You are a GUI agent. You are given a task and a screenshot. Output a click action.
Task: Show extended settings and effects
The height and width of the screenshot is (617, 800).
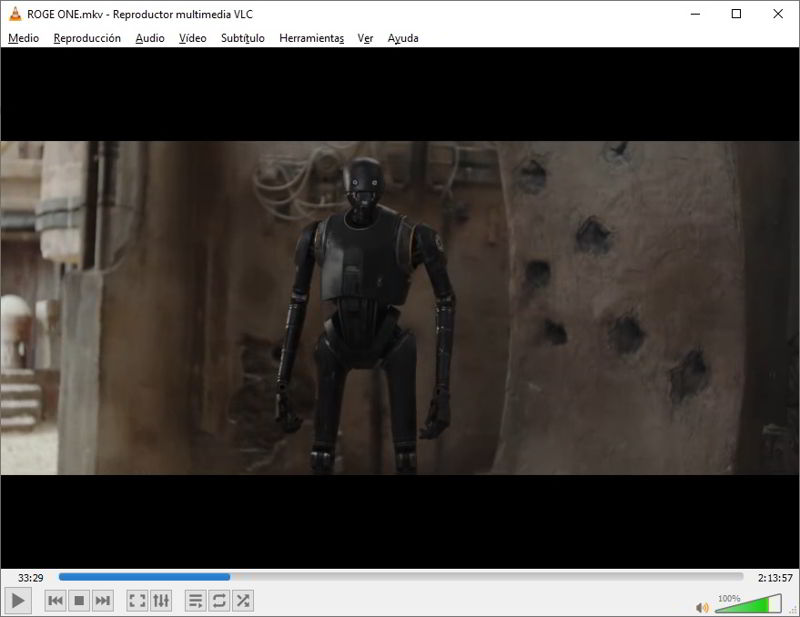[161, 600]
